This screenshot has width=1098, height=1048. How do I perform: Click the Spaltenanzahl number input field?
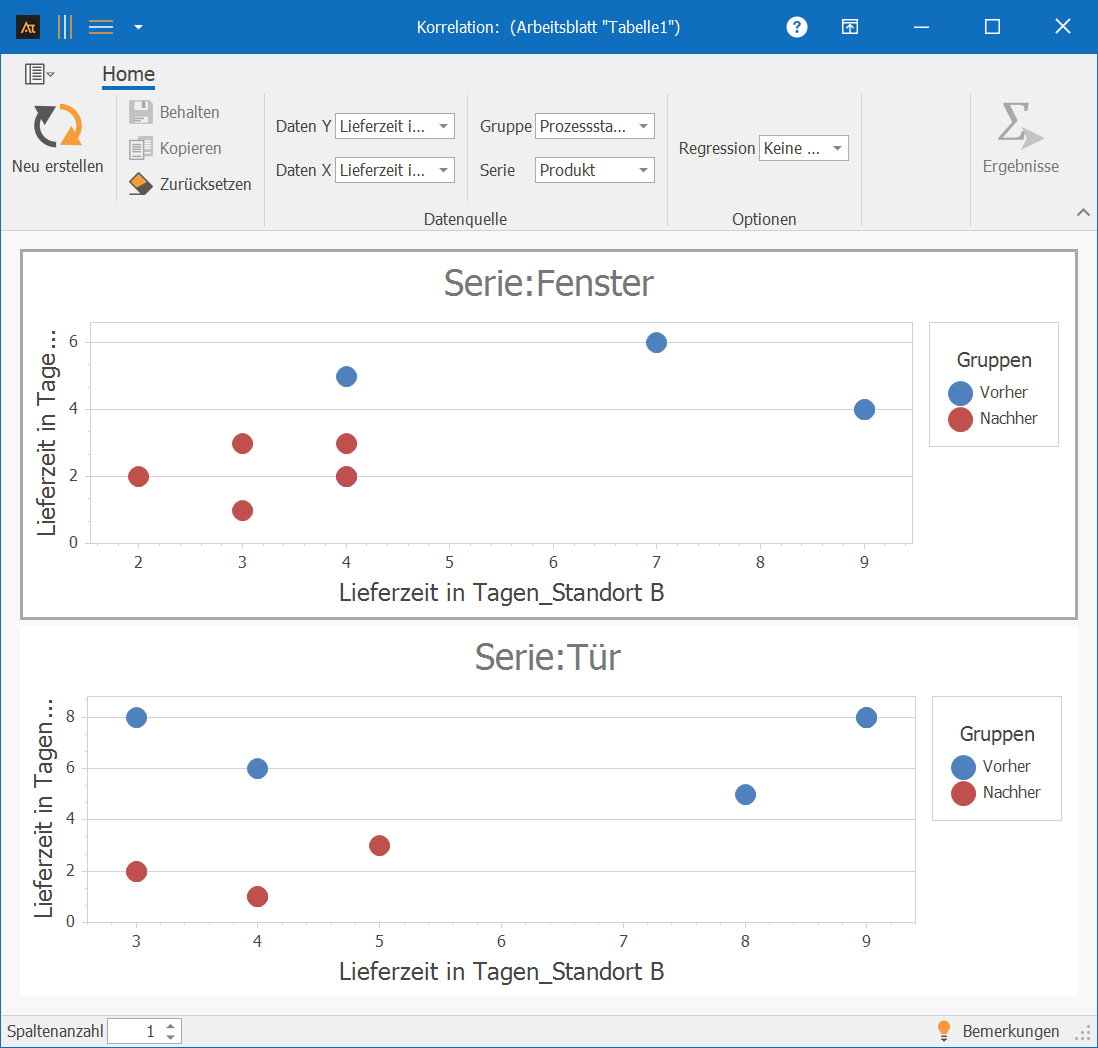click(135, 1031)
